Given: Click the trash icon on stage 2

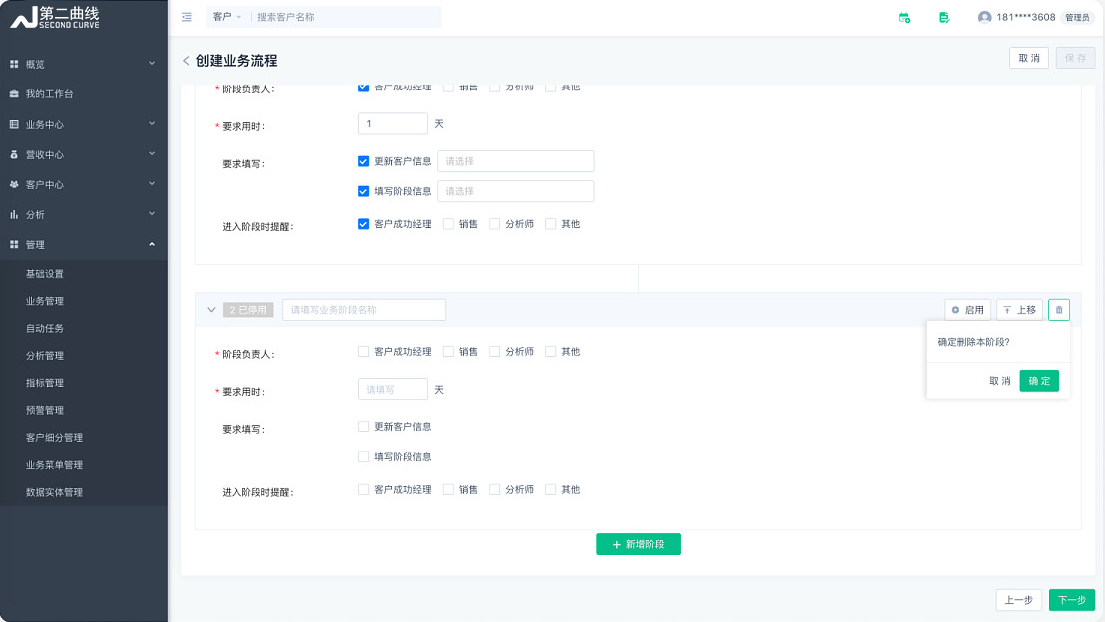Looking at the screenshot, I should (1058, 309).
